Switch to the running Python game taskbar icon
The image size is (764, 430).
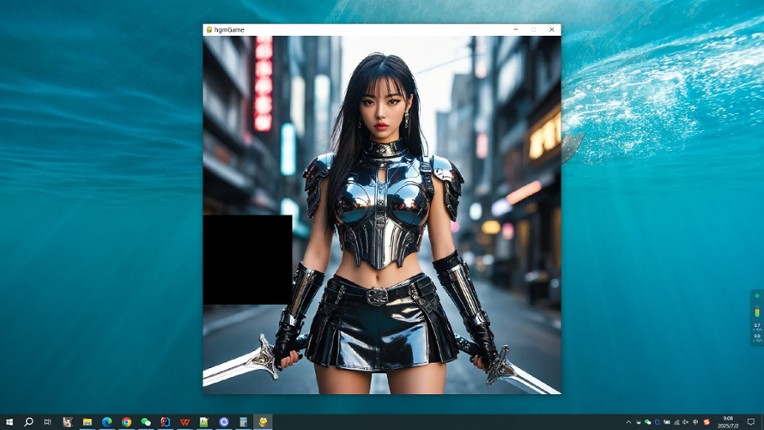pyautogui.click(x=263, y=422)
